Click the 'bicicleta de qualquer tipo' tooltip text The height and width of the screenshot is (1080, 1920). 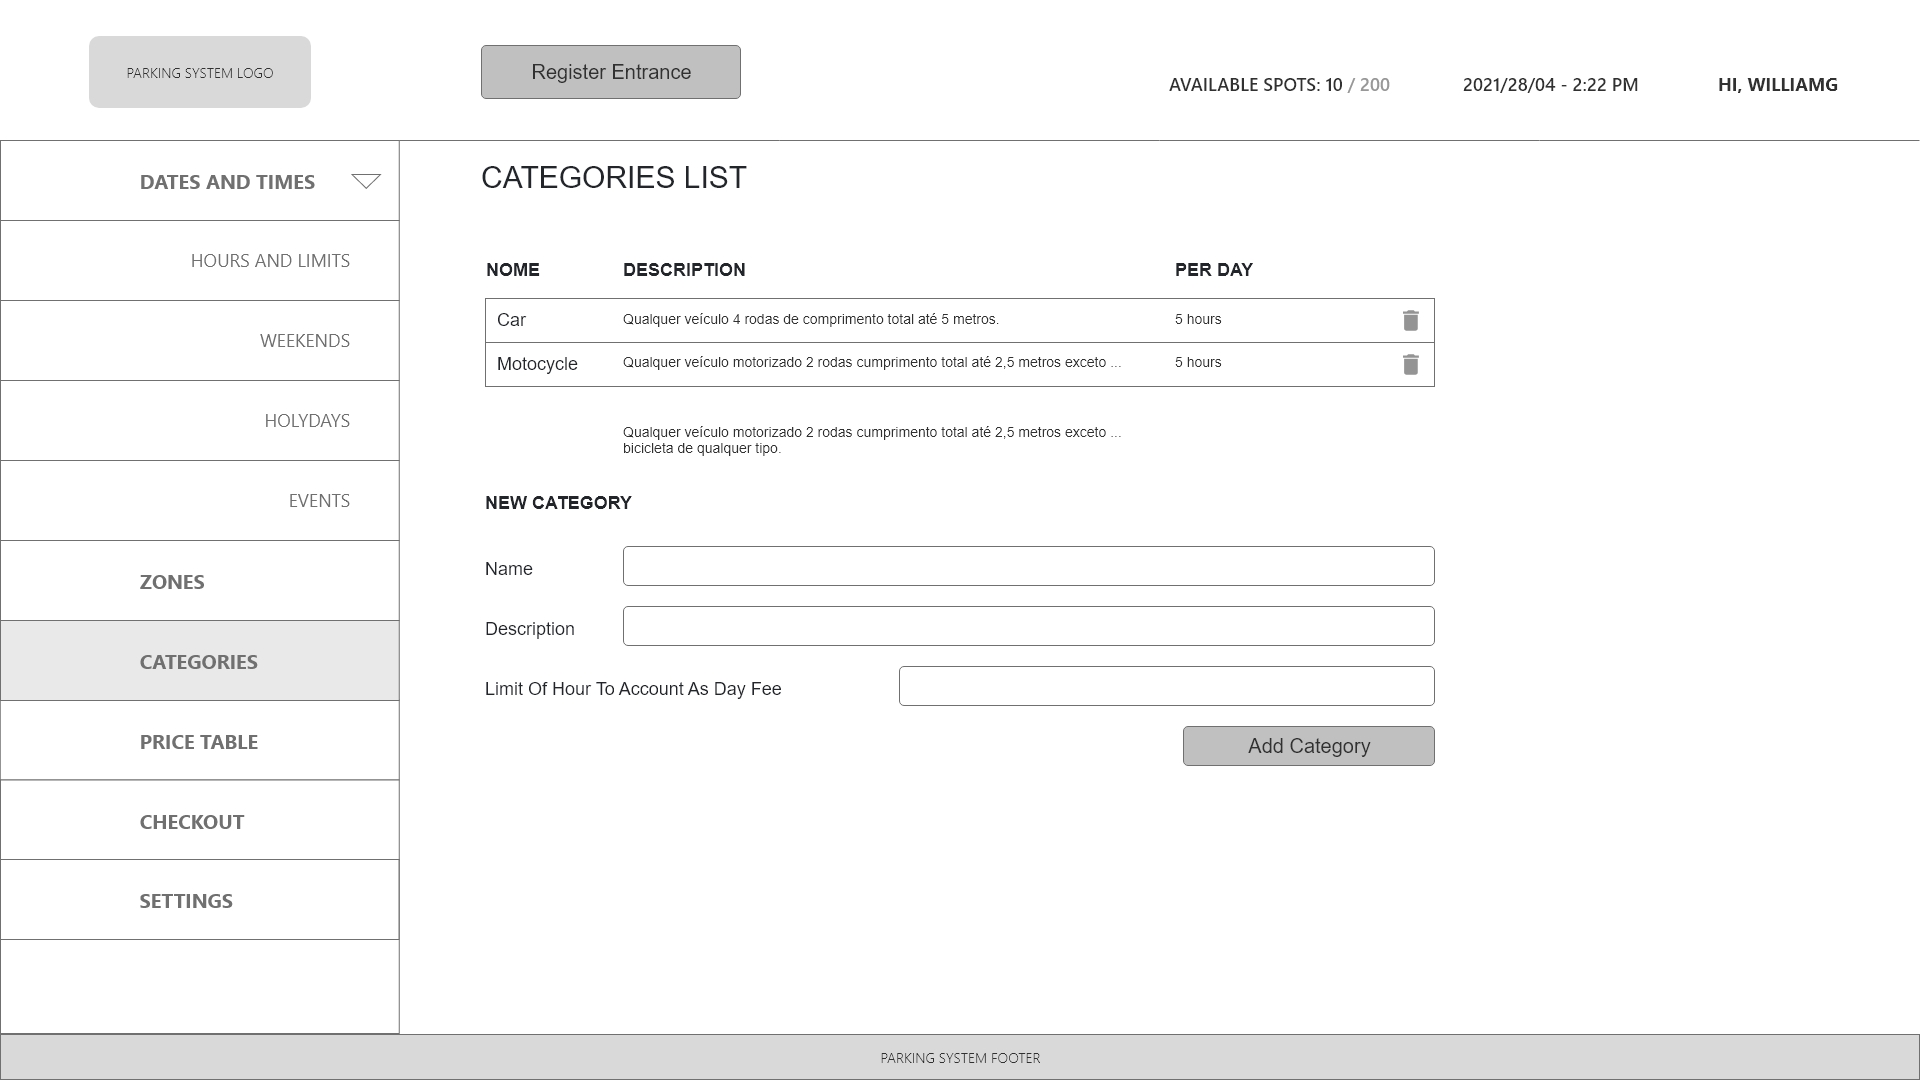point(701,449)
